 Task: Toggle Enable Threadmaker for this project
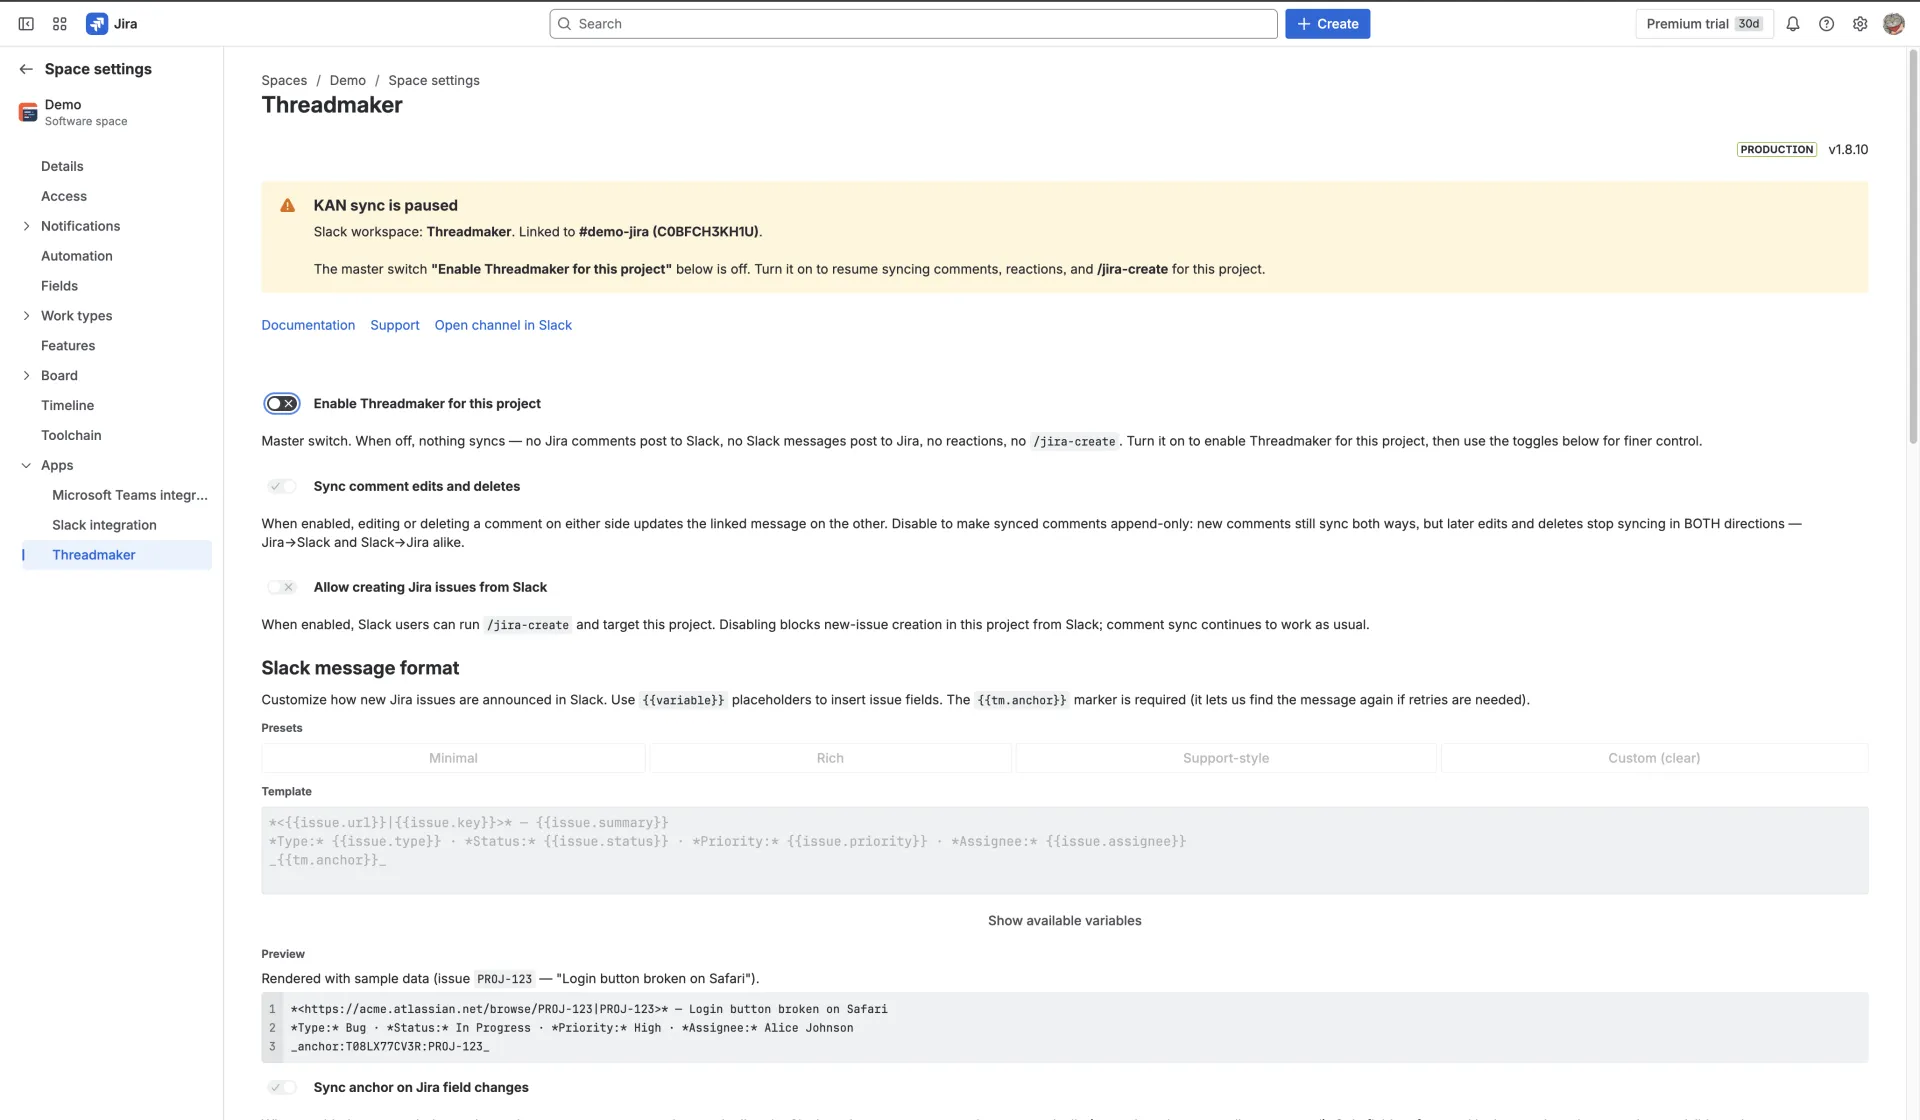click(x=282, y=404)
